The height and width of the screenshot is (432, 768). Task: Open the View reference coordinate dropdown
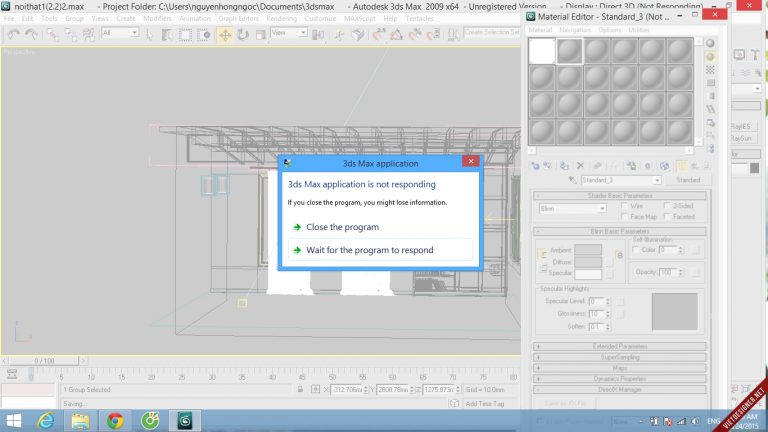(x=289, y=33)
